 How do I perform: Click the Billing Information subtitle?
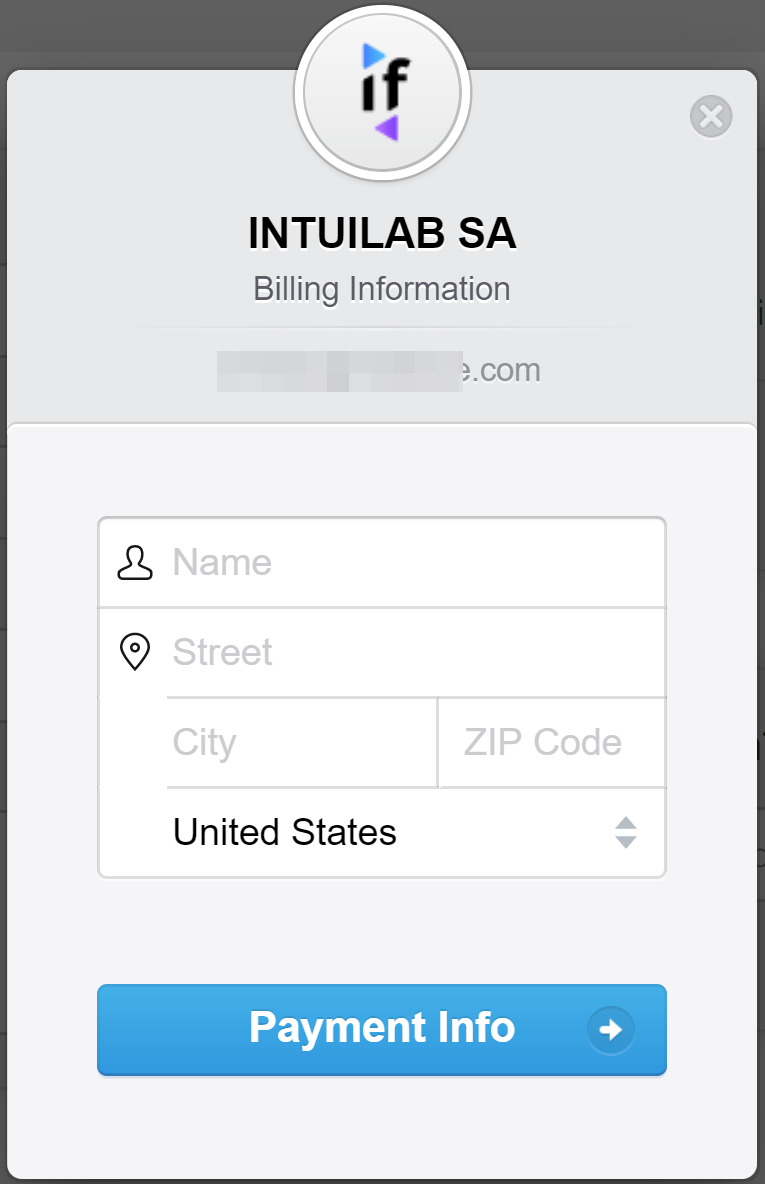pos(382,289)
